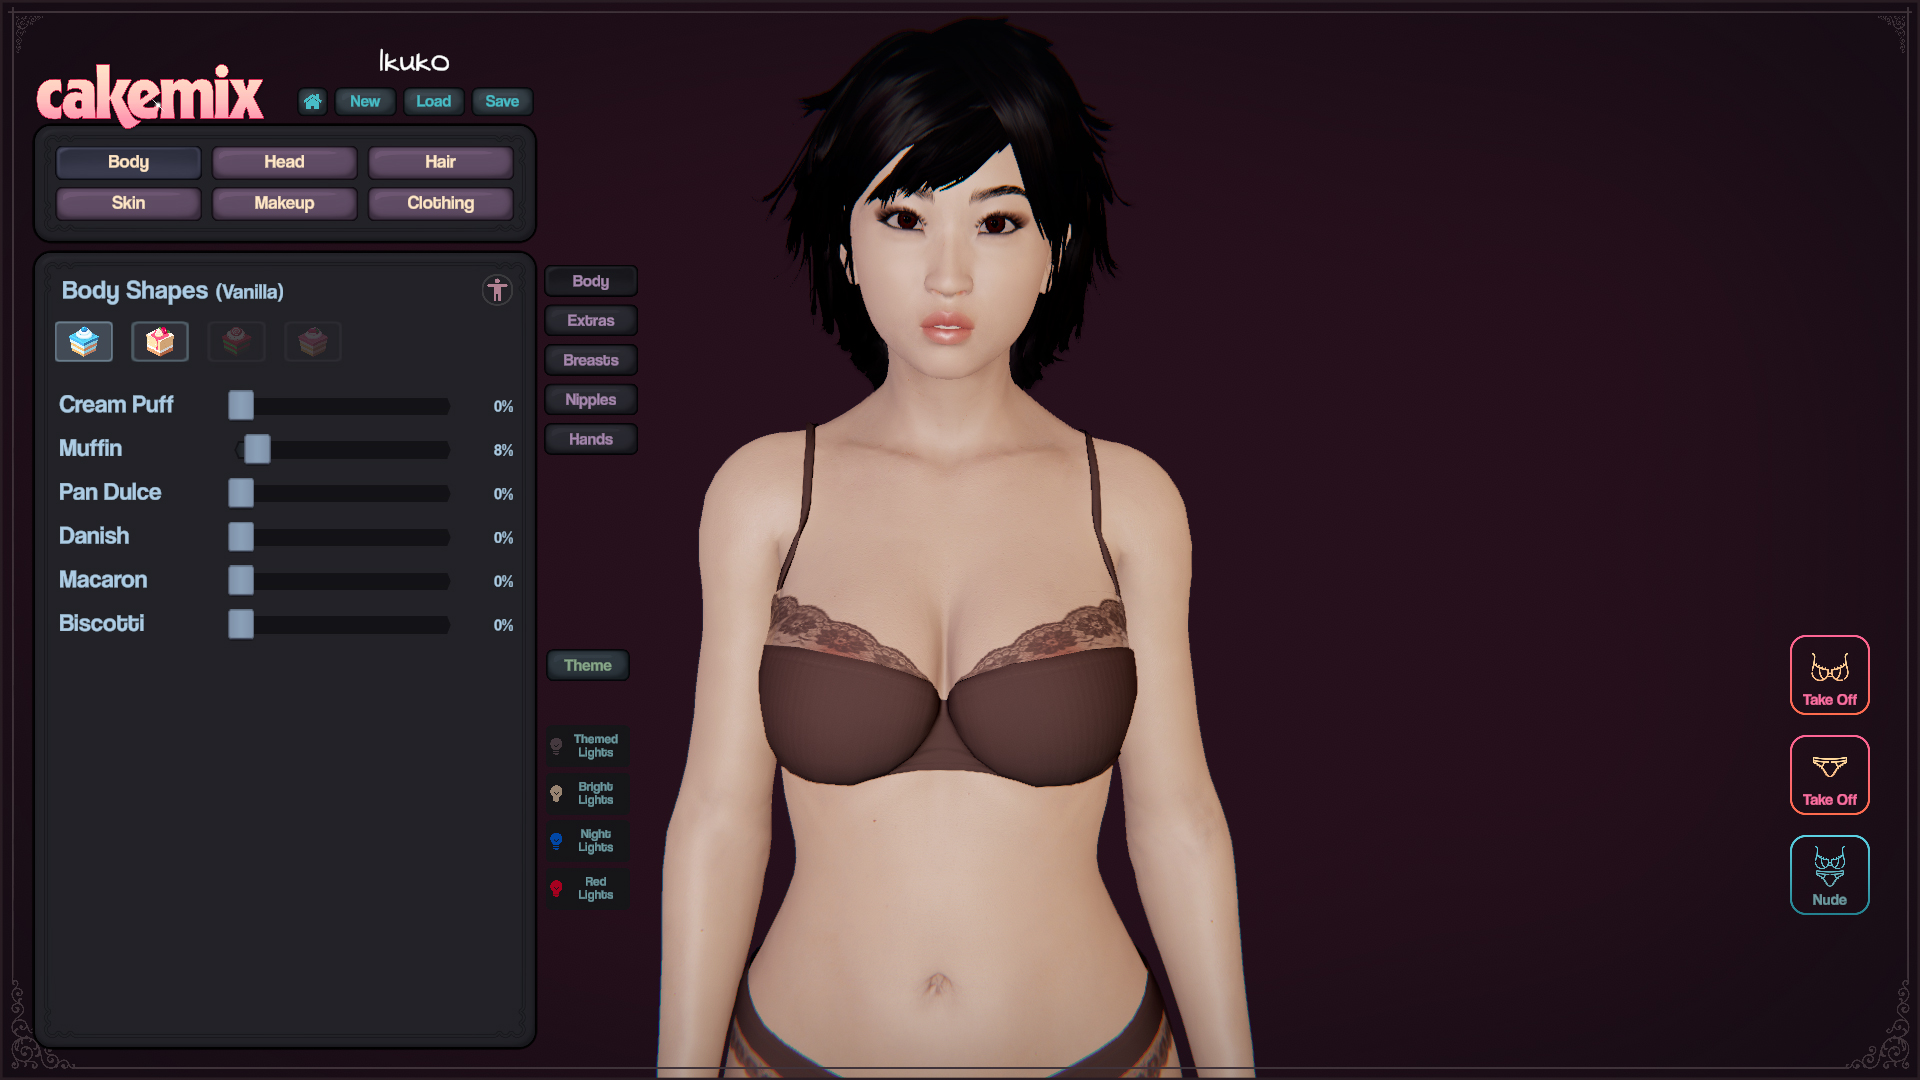Select the blue cake preset icon
The width and height of the screenshot is (1920, 1080).
(x=84, y=342)
